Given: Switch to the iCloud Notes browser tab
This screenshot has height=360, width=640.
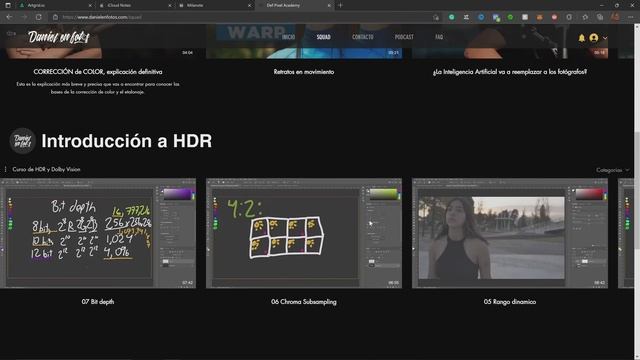Looking at the screenshot, I should (x=135, y=5).
